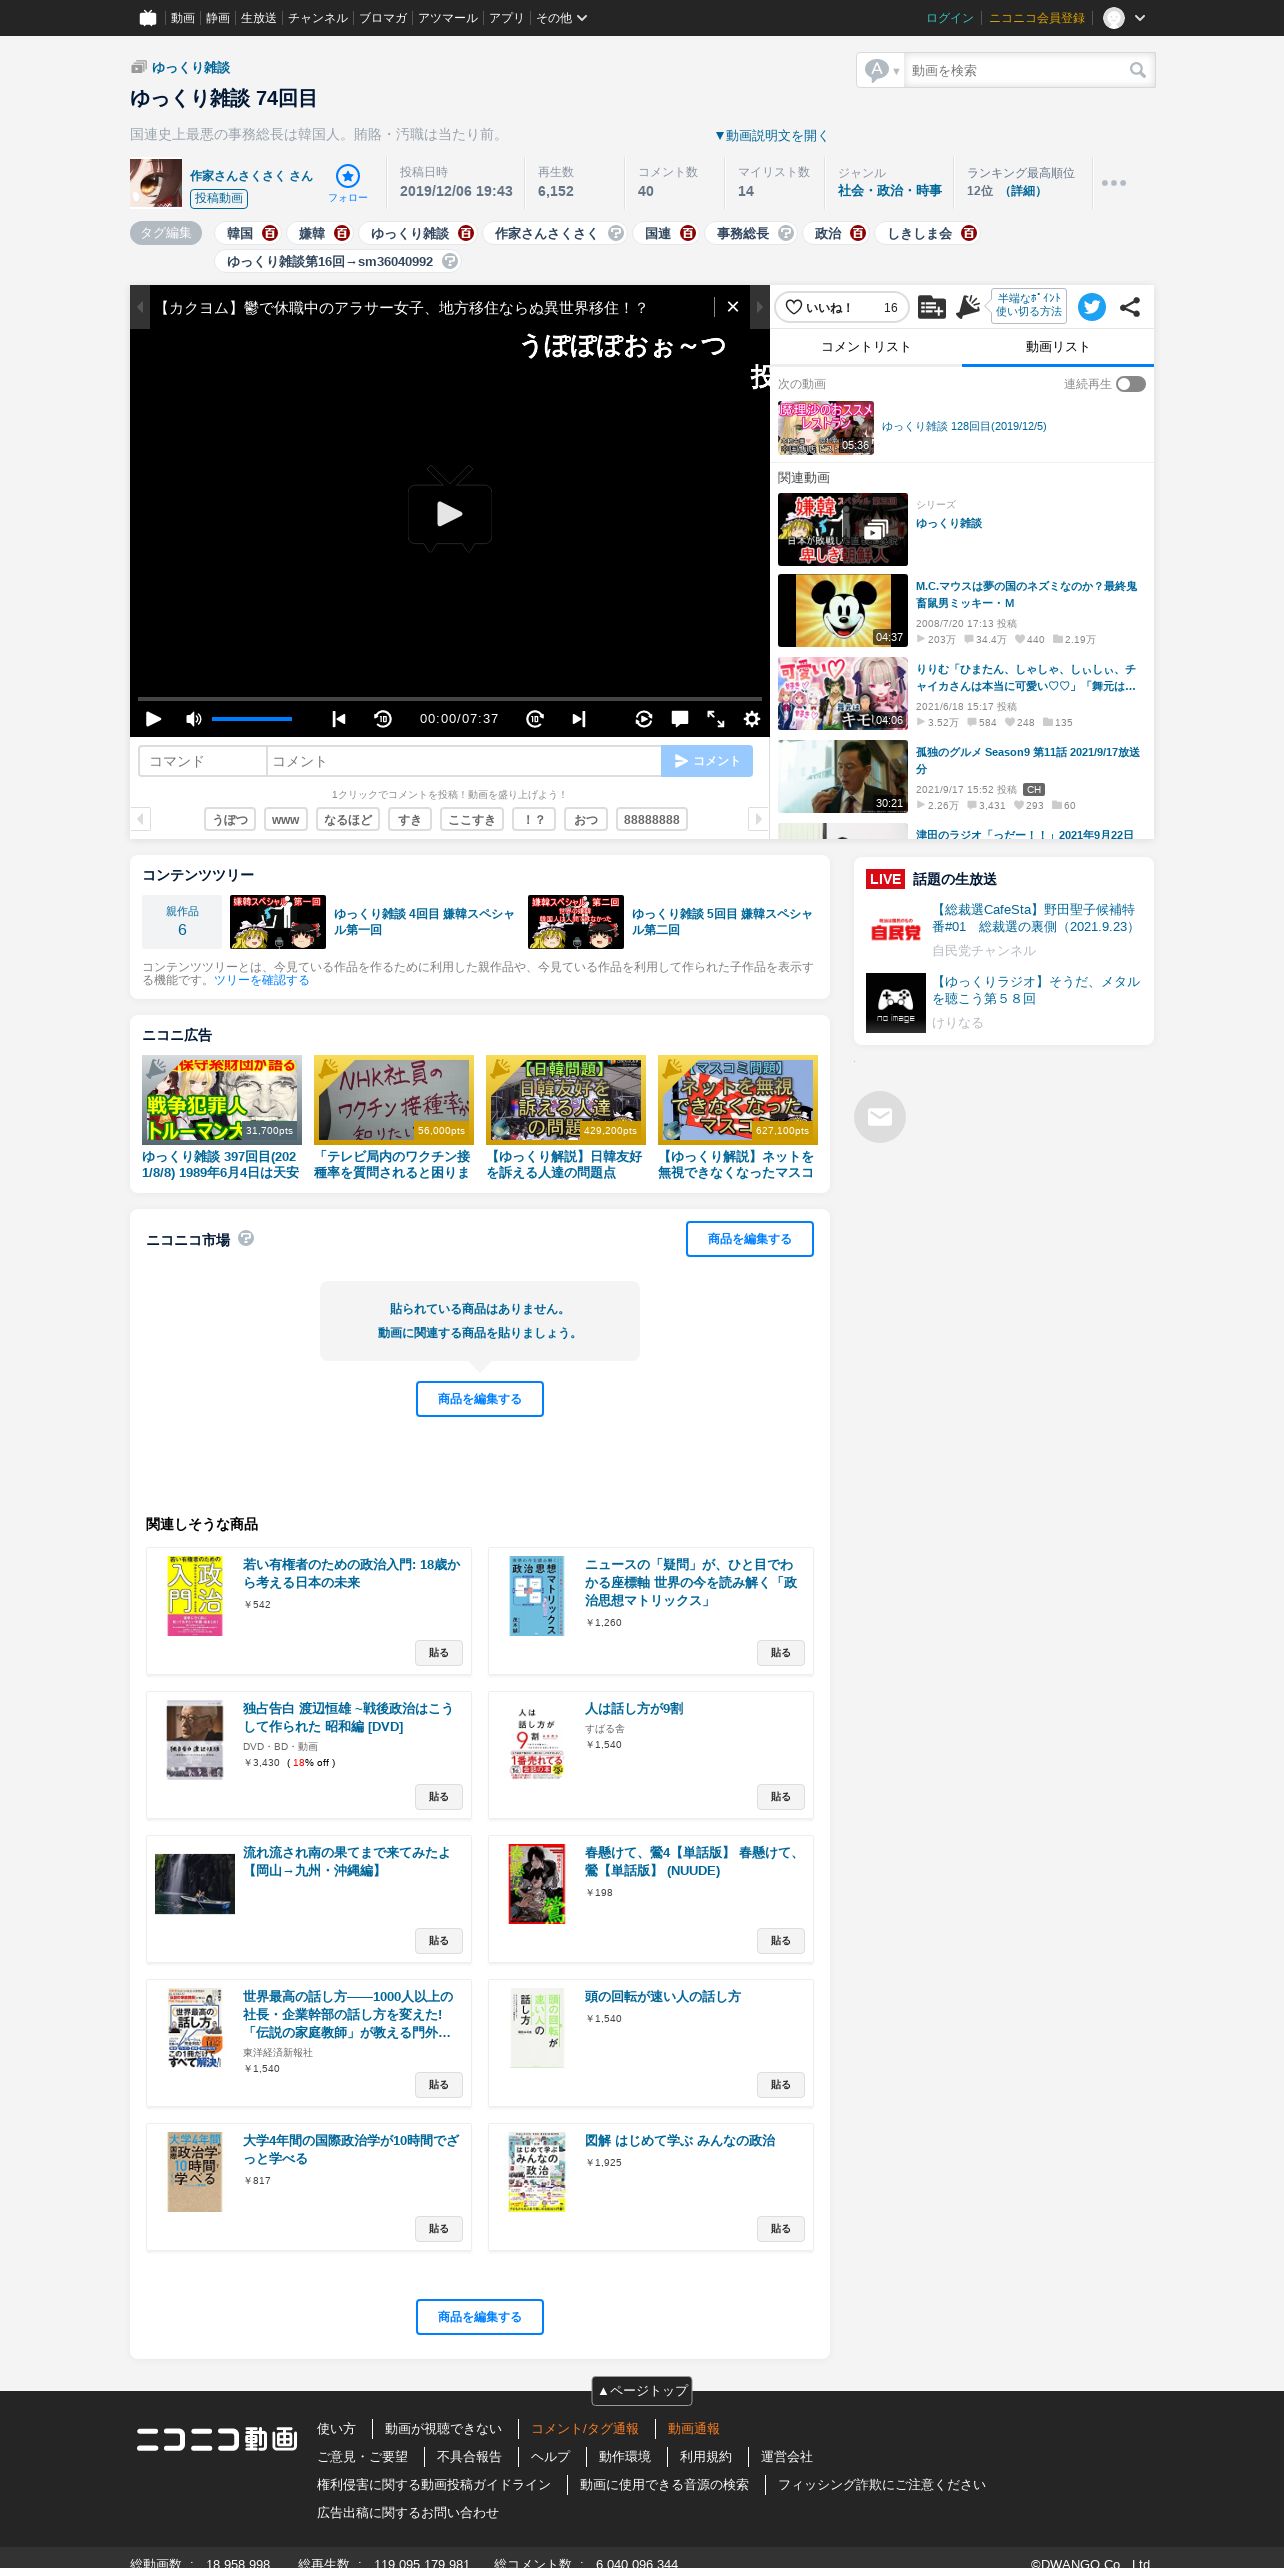Click previous ad arrow left of banner
Image resolution: width=1284 pixels, height=2568 pixels.
click(141, 307)
